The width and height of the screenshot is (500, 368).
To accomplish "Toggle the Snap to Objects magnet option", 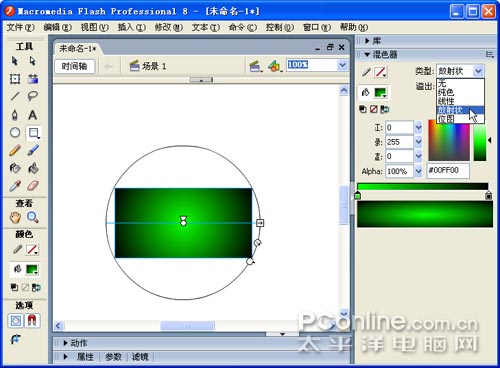I will (x=32, y=321).
